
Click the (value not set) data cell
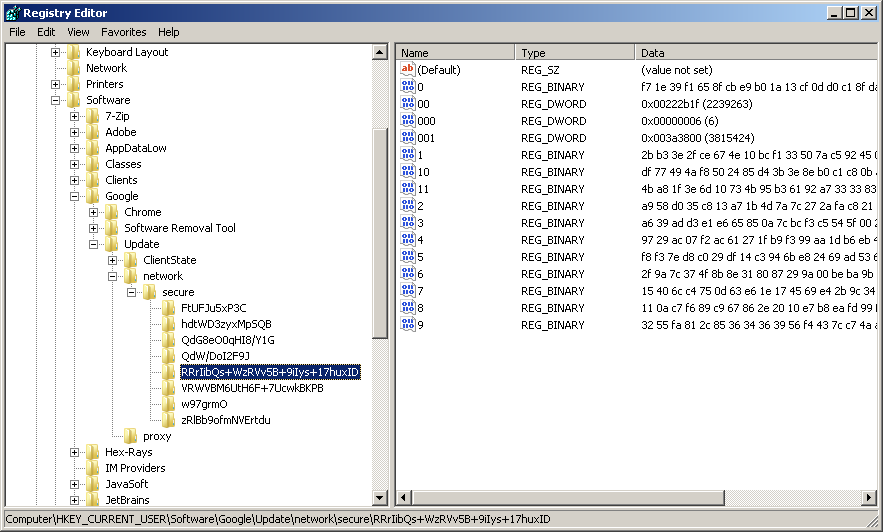point(676,70)
